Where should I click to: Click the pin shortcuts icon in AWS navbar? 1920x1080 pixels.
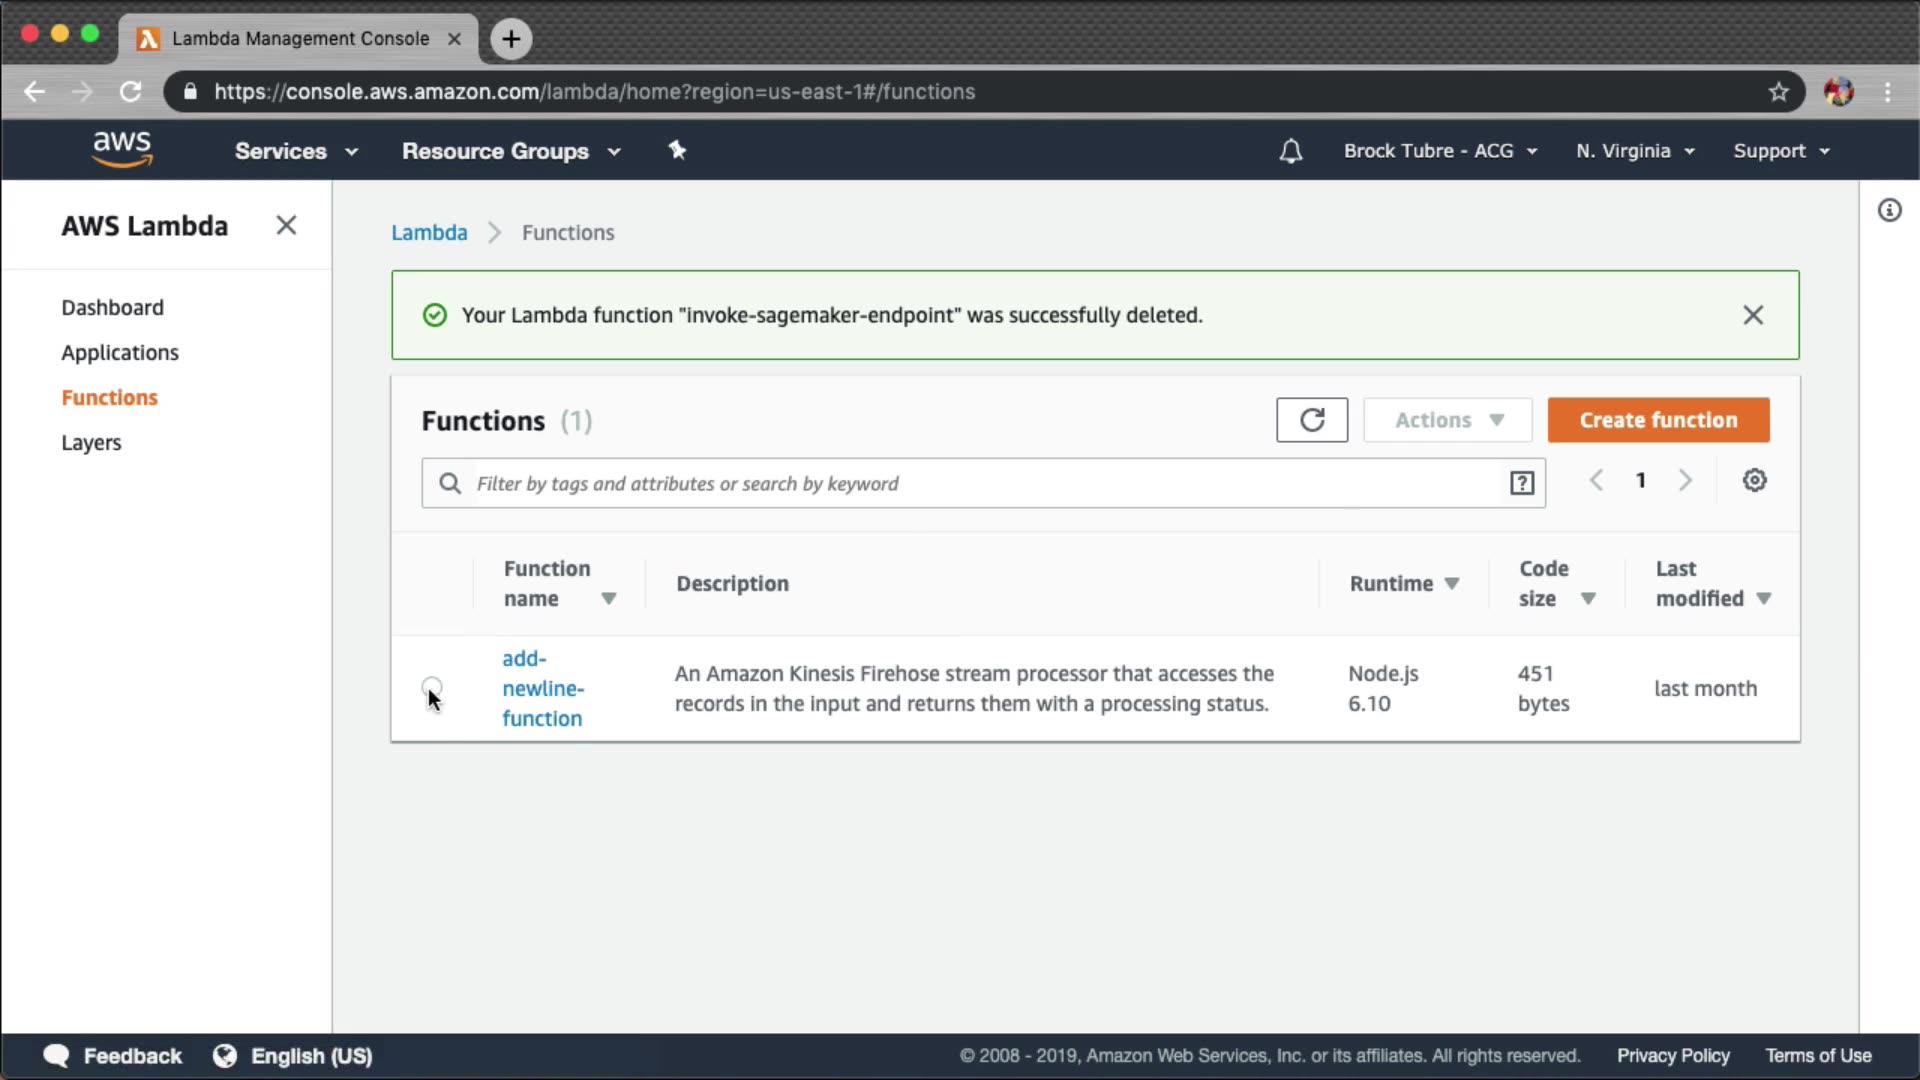click(677, 151)
